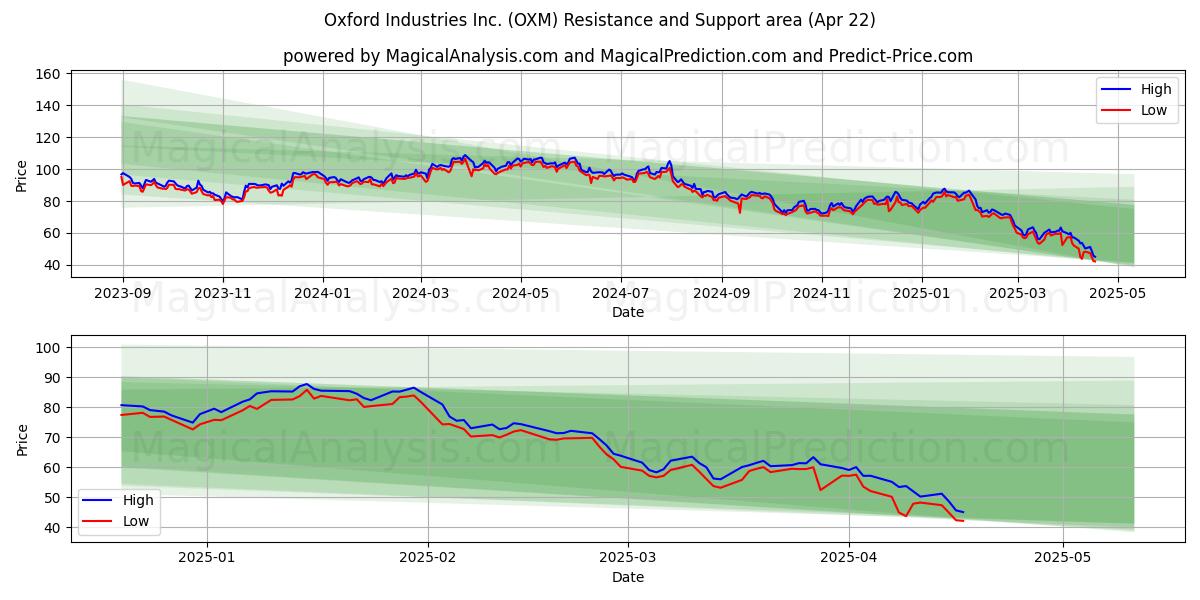The image size is (1200, 600).
Task: Click the '2025-05' tick label in top chart
Action: (1117, 294)
